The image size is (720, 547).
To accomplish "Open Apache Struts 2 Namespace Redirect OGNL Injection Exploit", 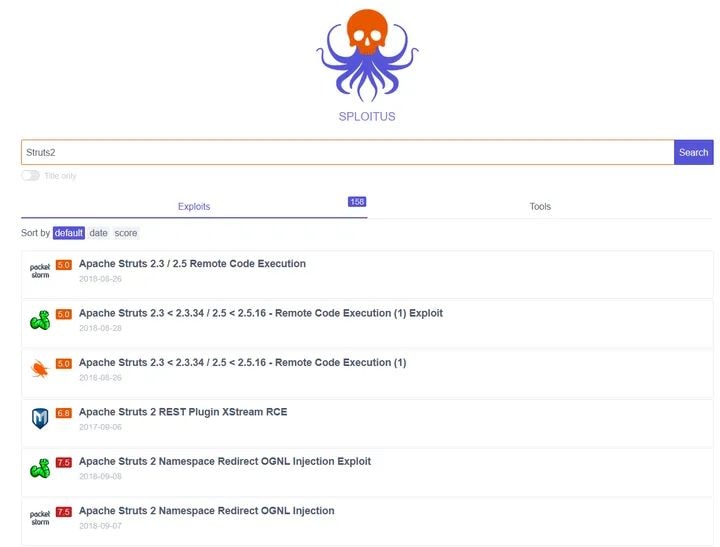I will pyautogui.click(x=225, y=461).
